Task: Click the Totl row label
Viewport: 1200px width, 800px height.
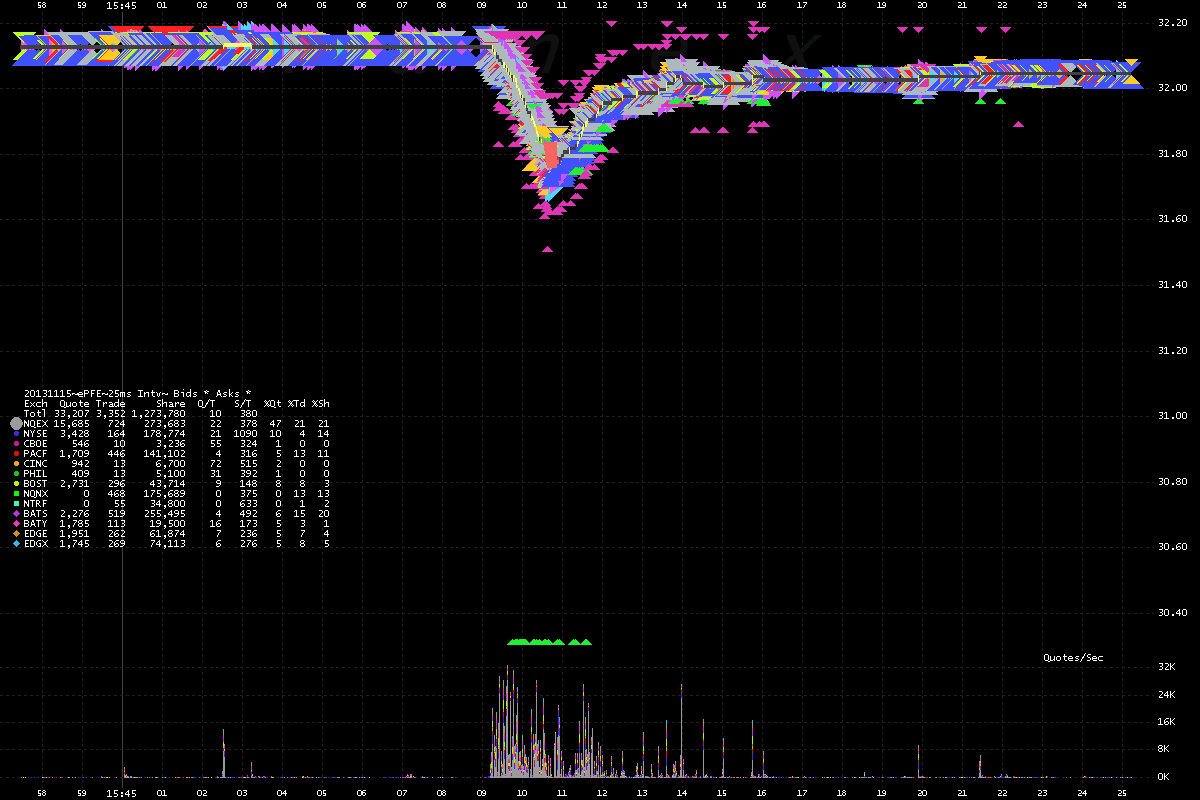Action: (x=35, y=414)
